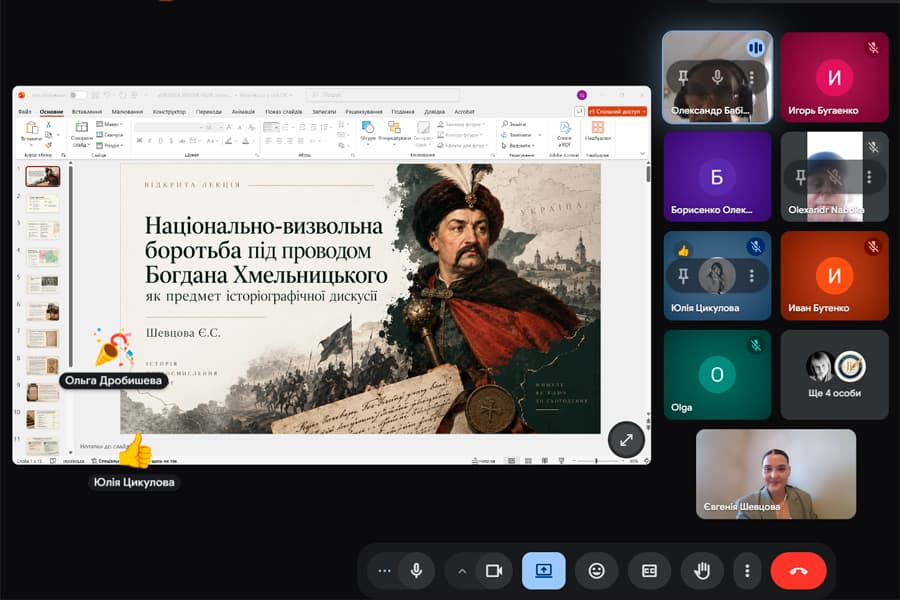
Task: Switch to the Переходи tab
Action: pos(208,111)
